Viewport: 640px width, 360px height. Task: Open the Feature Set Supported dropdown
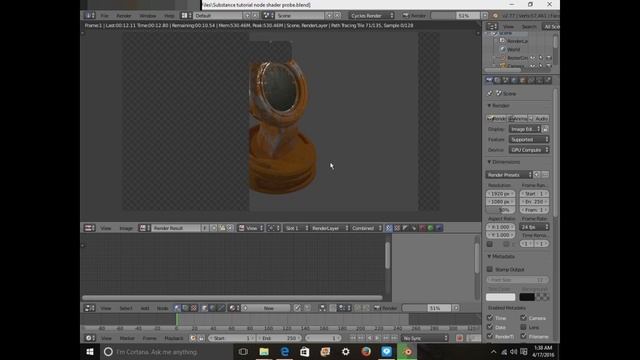coord(529,140)
